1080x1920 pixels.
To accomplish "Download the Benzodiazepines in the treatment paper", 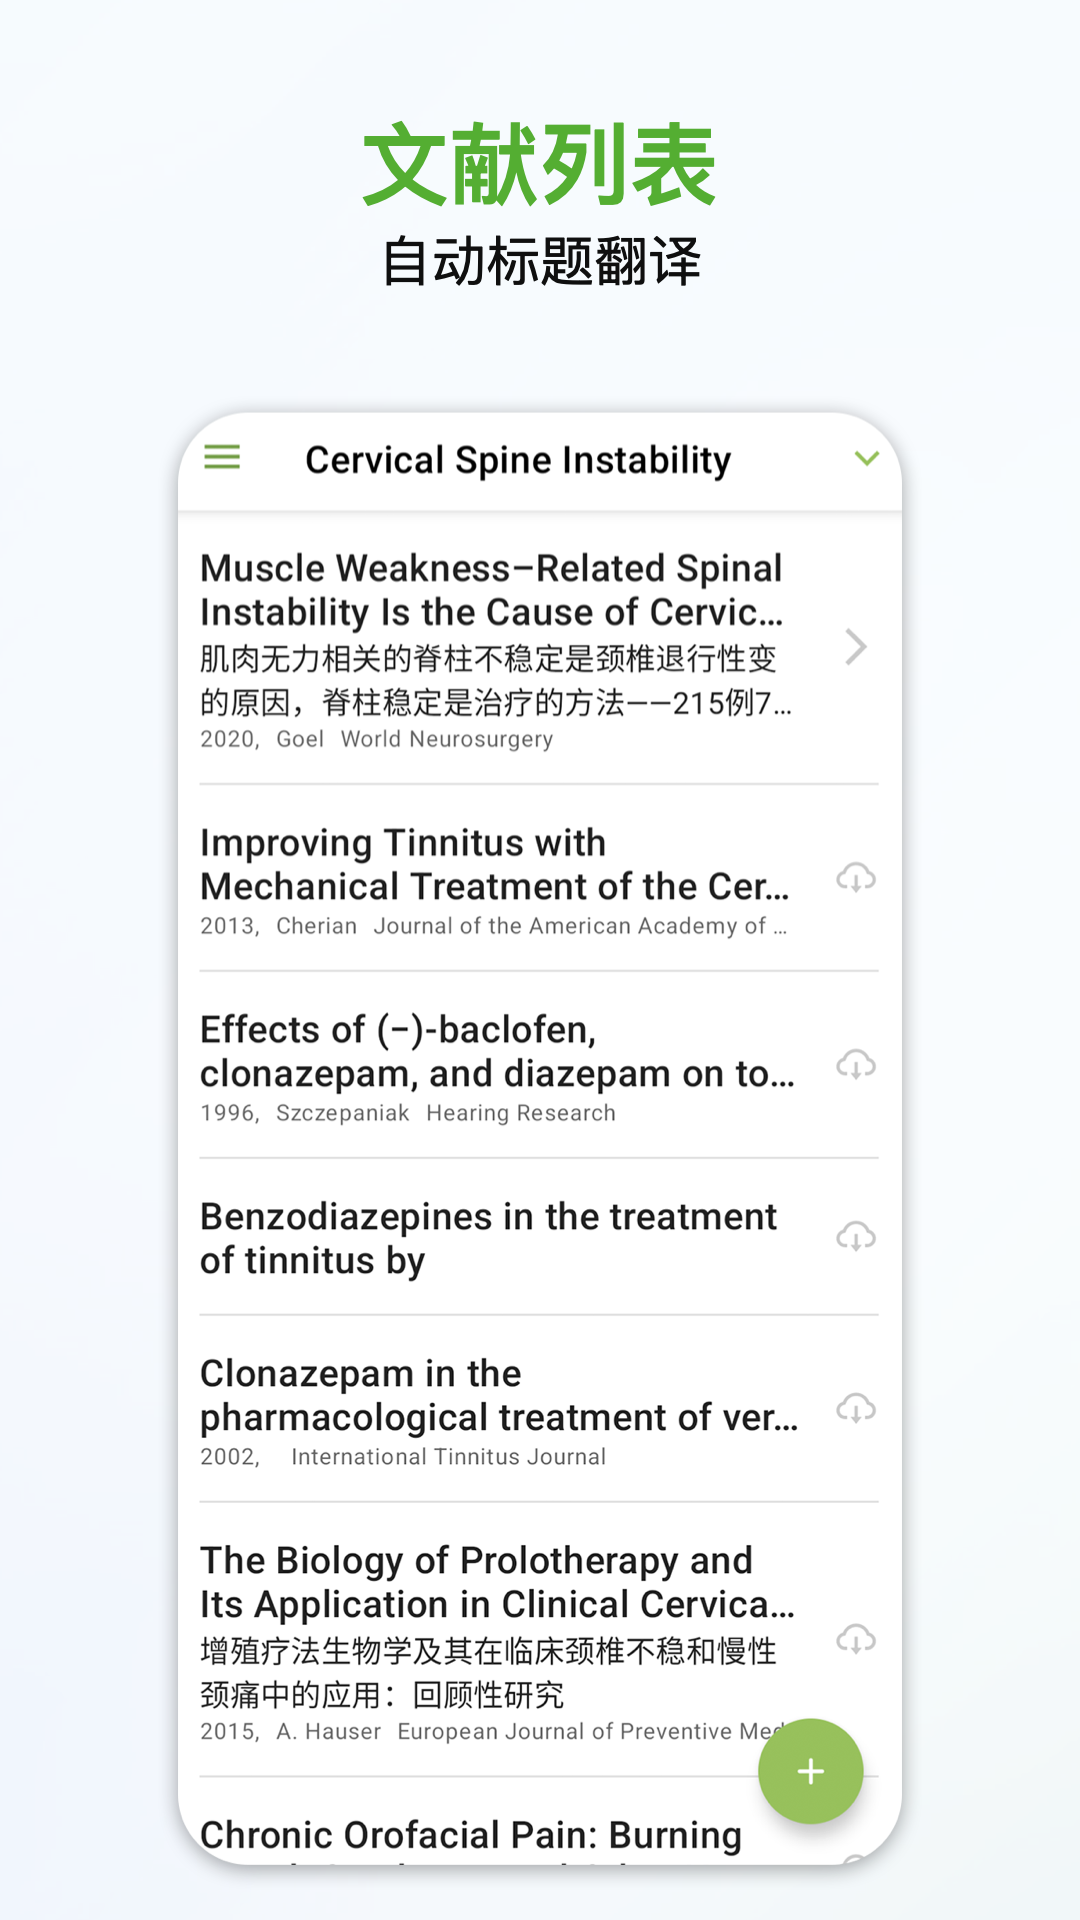I will (x=856, y=1237).
